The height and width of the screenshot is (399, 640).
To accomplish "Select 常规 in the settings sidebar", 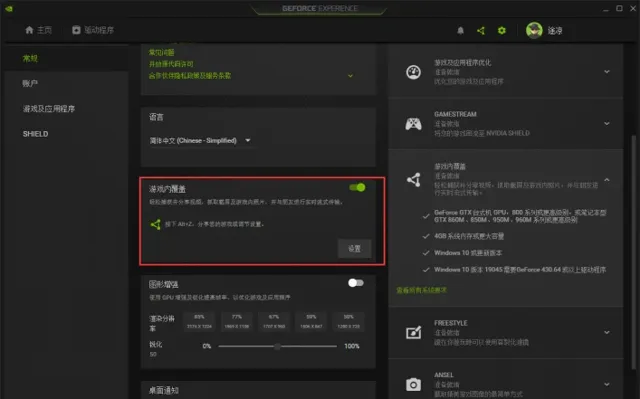I will pos(30,58).
